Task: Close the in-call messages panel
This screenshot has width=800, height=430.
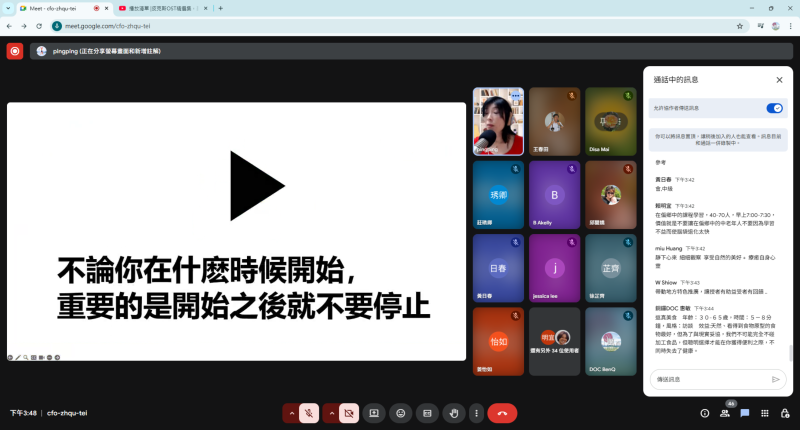Action: [x=779, y=80]
